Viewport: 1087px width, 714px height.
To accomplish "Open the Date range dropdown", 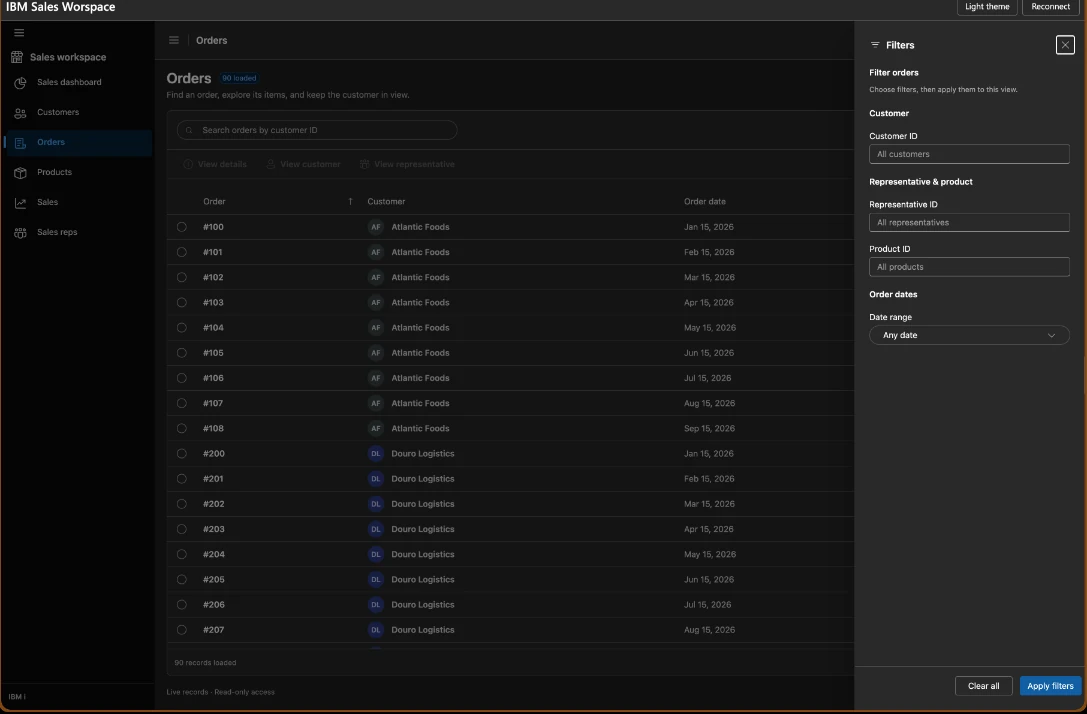I will (968, 335).
